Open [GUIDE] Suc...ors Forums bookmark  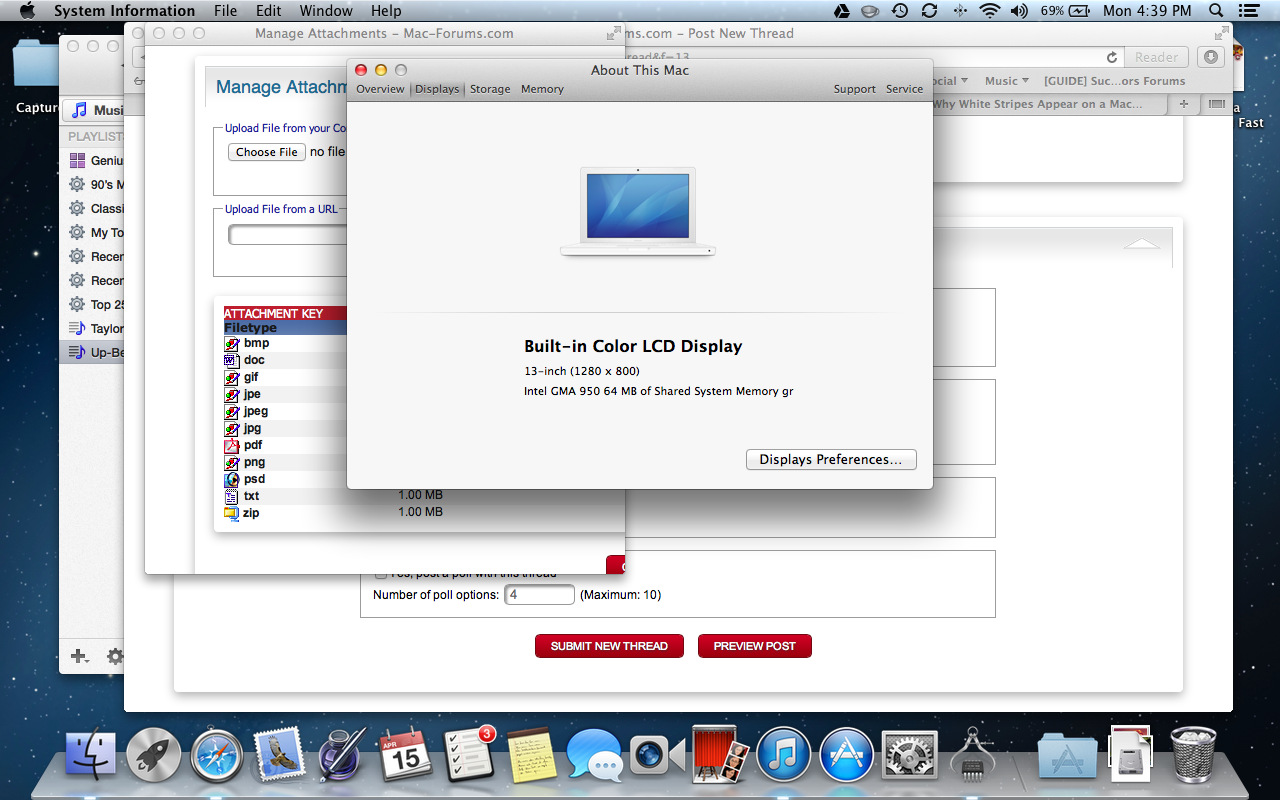tap(1114, 81)
